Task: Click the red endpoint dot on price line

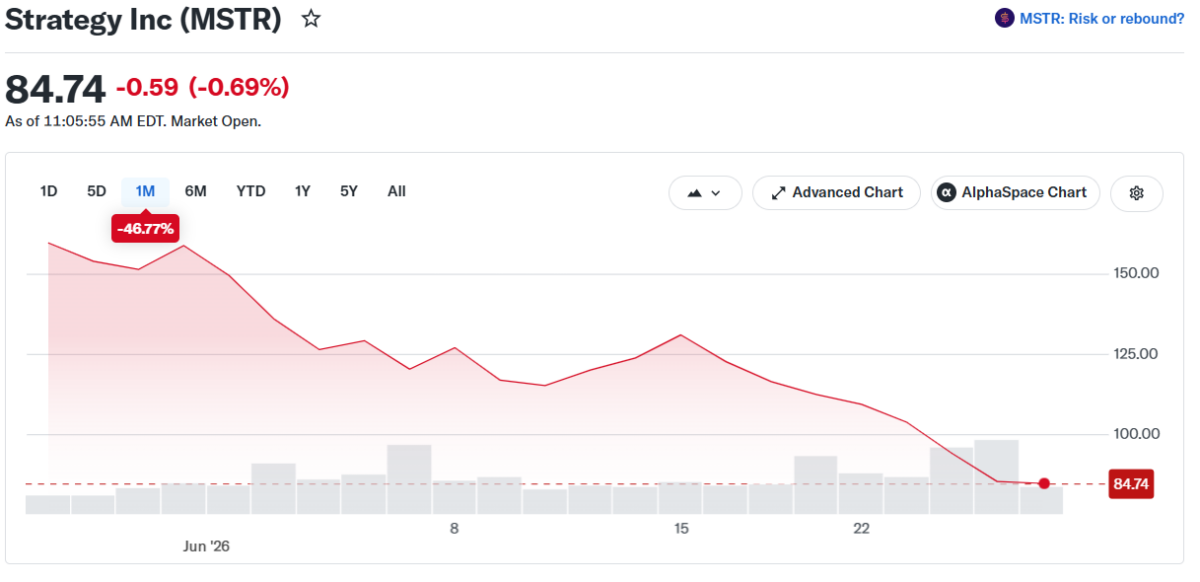Action: coord(1044,484)
